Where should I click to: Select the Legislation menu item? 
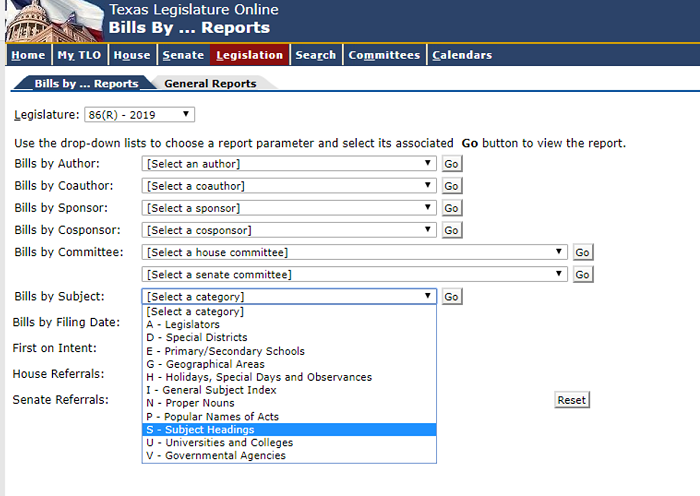tap(250, 55)
